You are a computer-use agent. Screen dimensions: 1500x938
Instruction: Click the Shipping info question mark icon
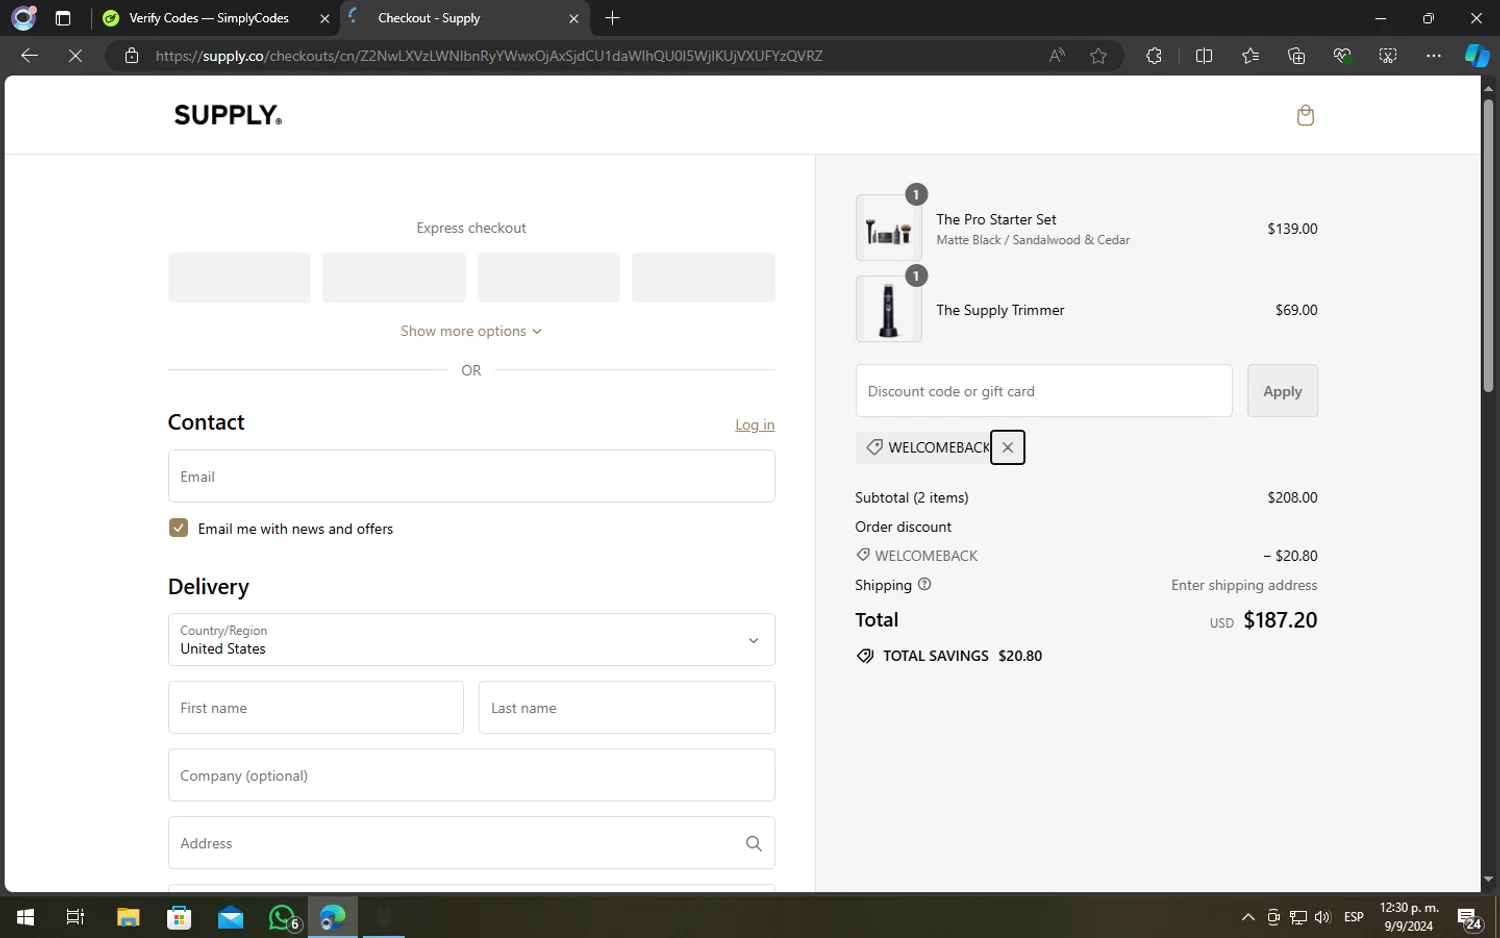tap(924, 584)
